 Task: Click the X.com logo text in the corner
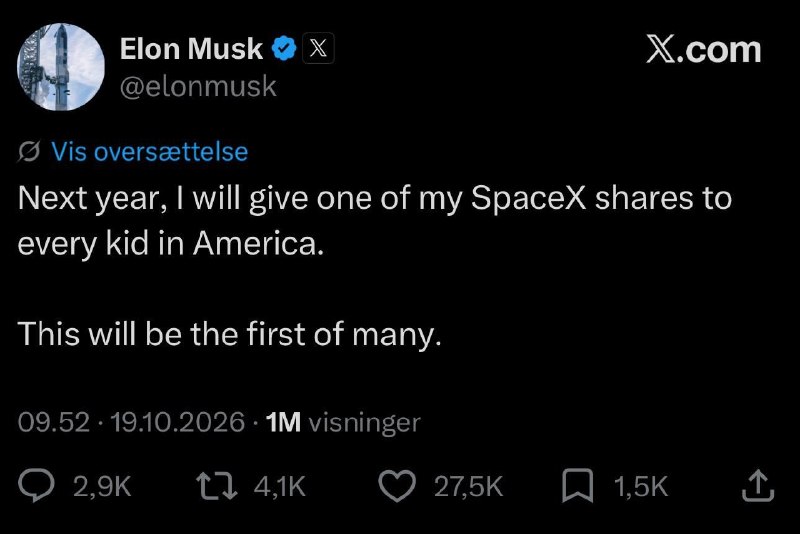pyautogui.click(x=704, y=49)
